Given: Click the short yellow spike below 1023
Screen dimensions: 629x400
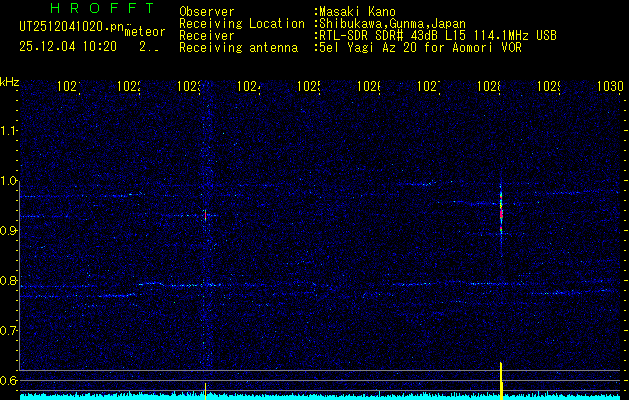Looking at the screenshot, I should [x=206, y=391].
